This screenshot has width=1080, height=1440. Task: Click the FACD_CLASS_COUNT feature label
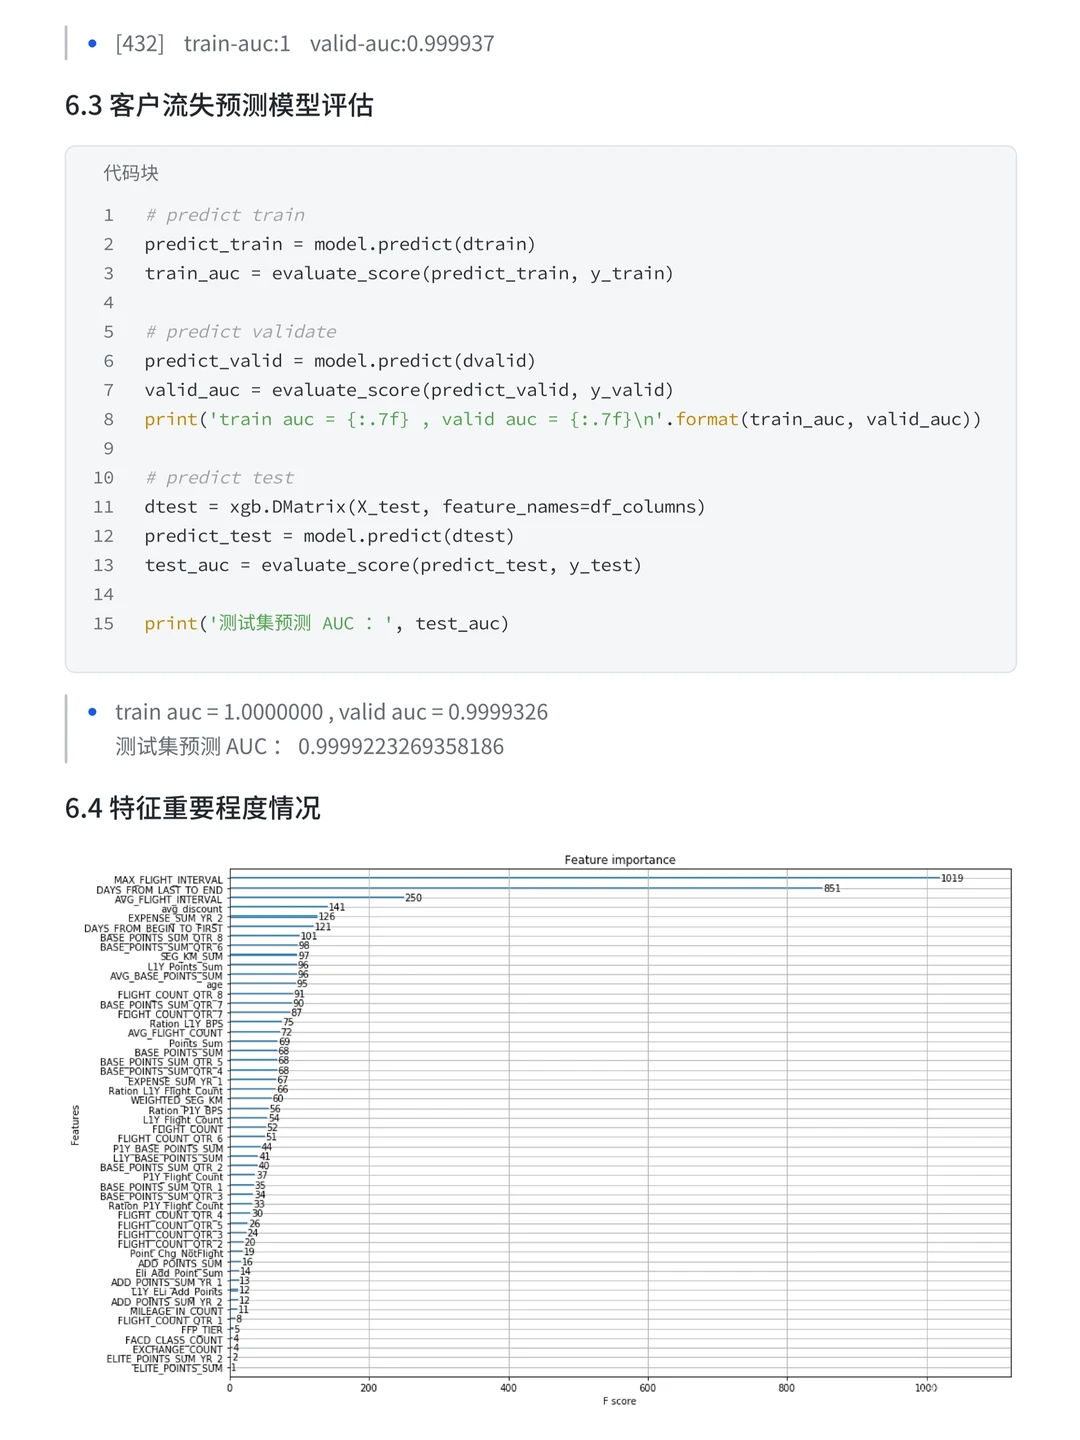(174, 1340)
